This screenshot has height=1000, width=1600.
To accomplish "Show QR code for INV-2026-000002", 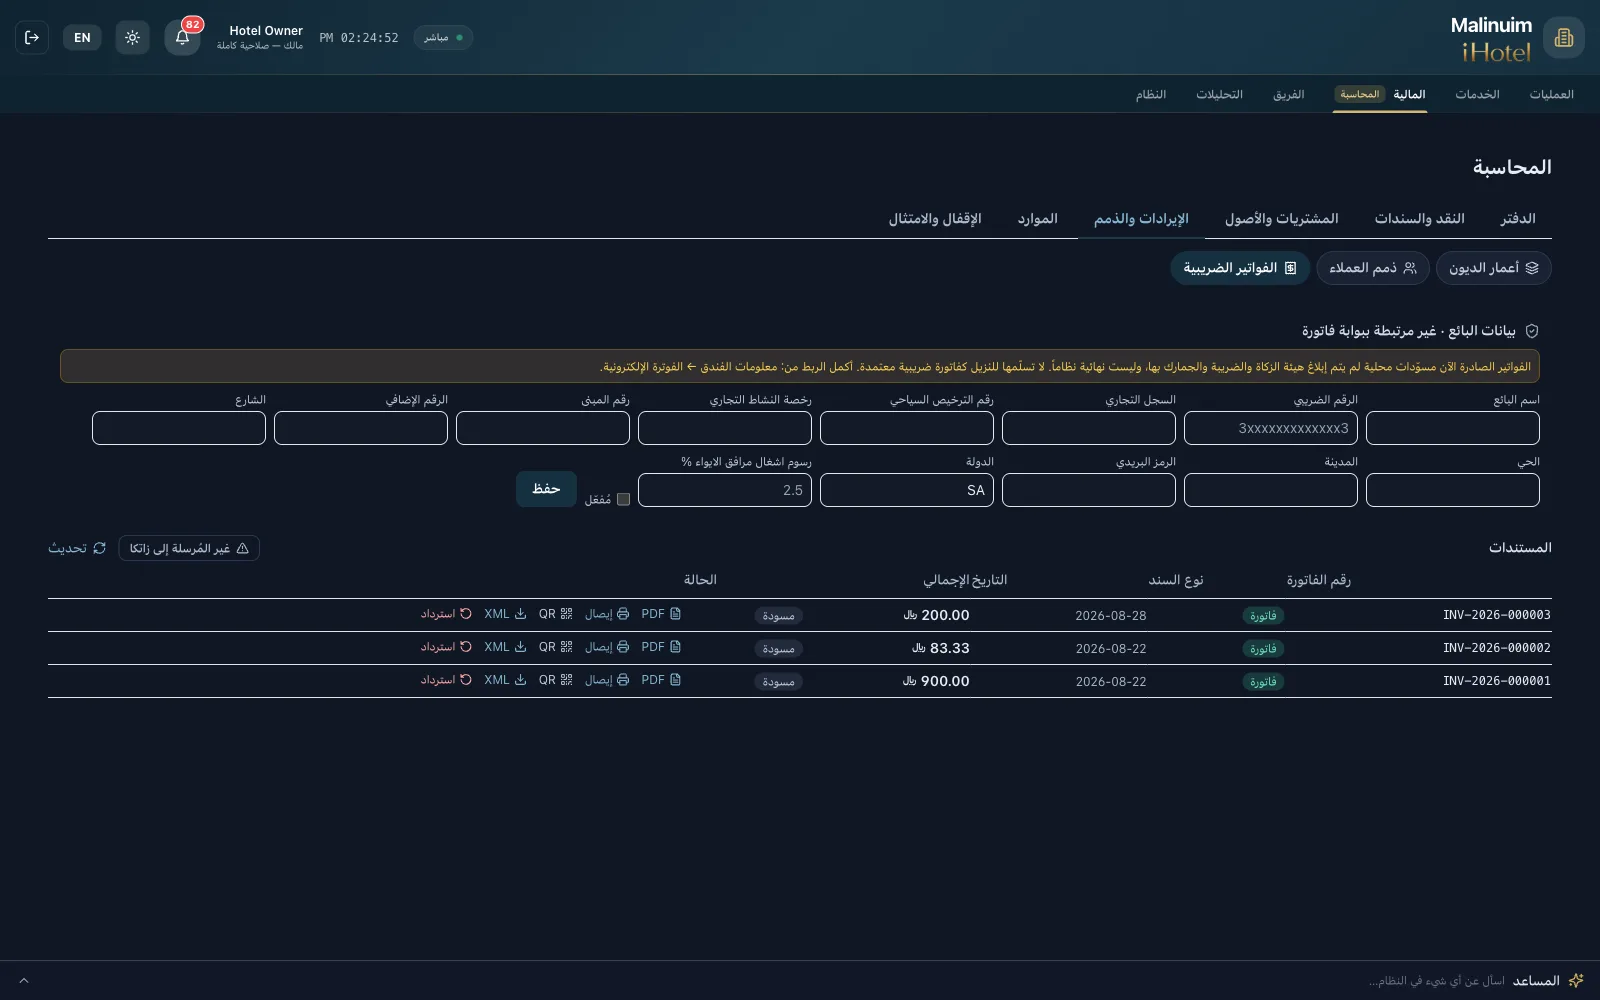I will click(555, 647).
